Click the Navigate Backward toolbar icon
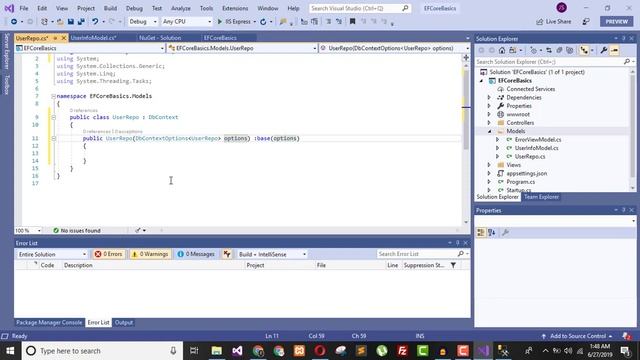Screen dimensions: 640x360 point(14,22)
